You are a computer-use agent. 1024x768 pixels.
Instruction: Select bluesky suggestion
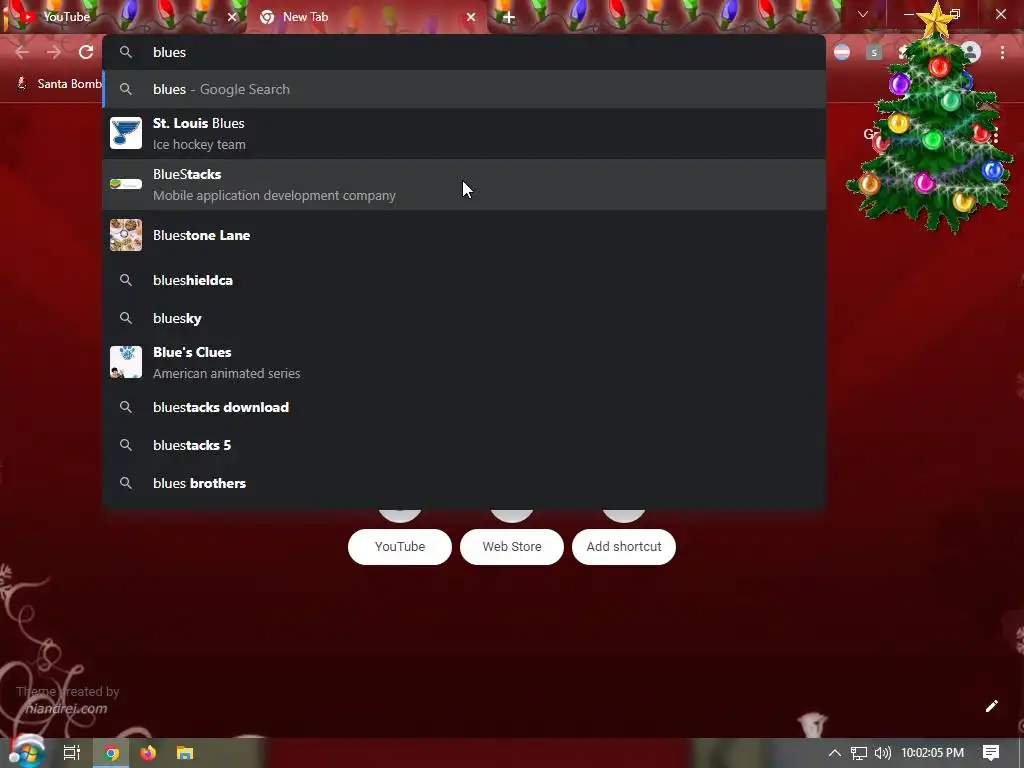(464, 318)
